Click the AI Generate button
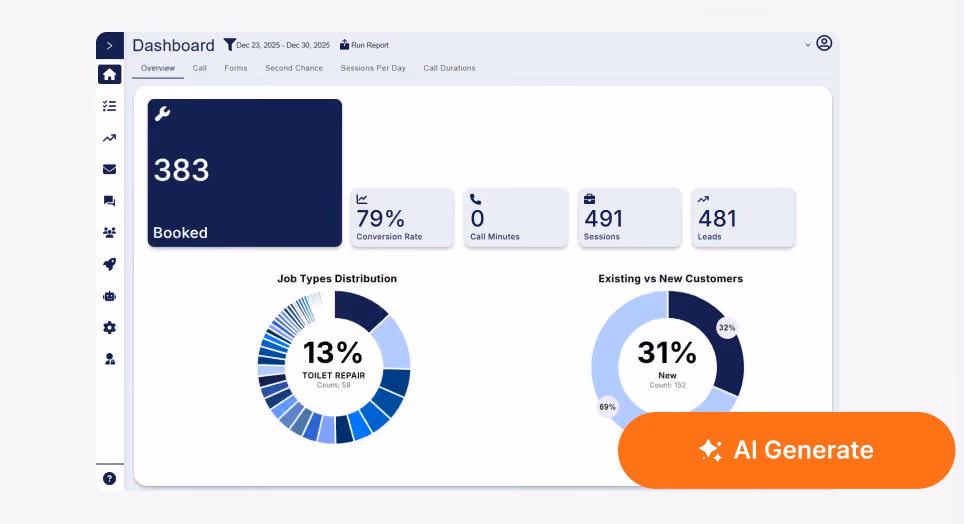Viewport: 964px width, 524px height. (786, 450)
